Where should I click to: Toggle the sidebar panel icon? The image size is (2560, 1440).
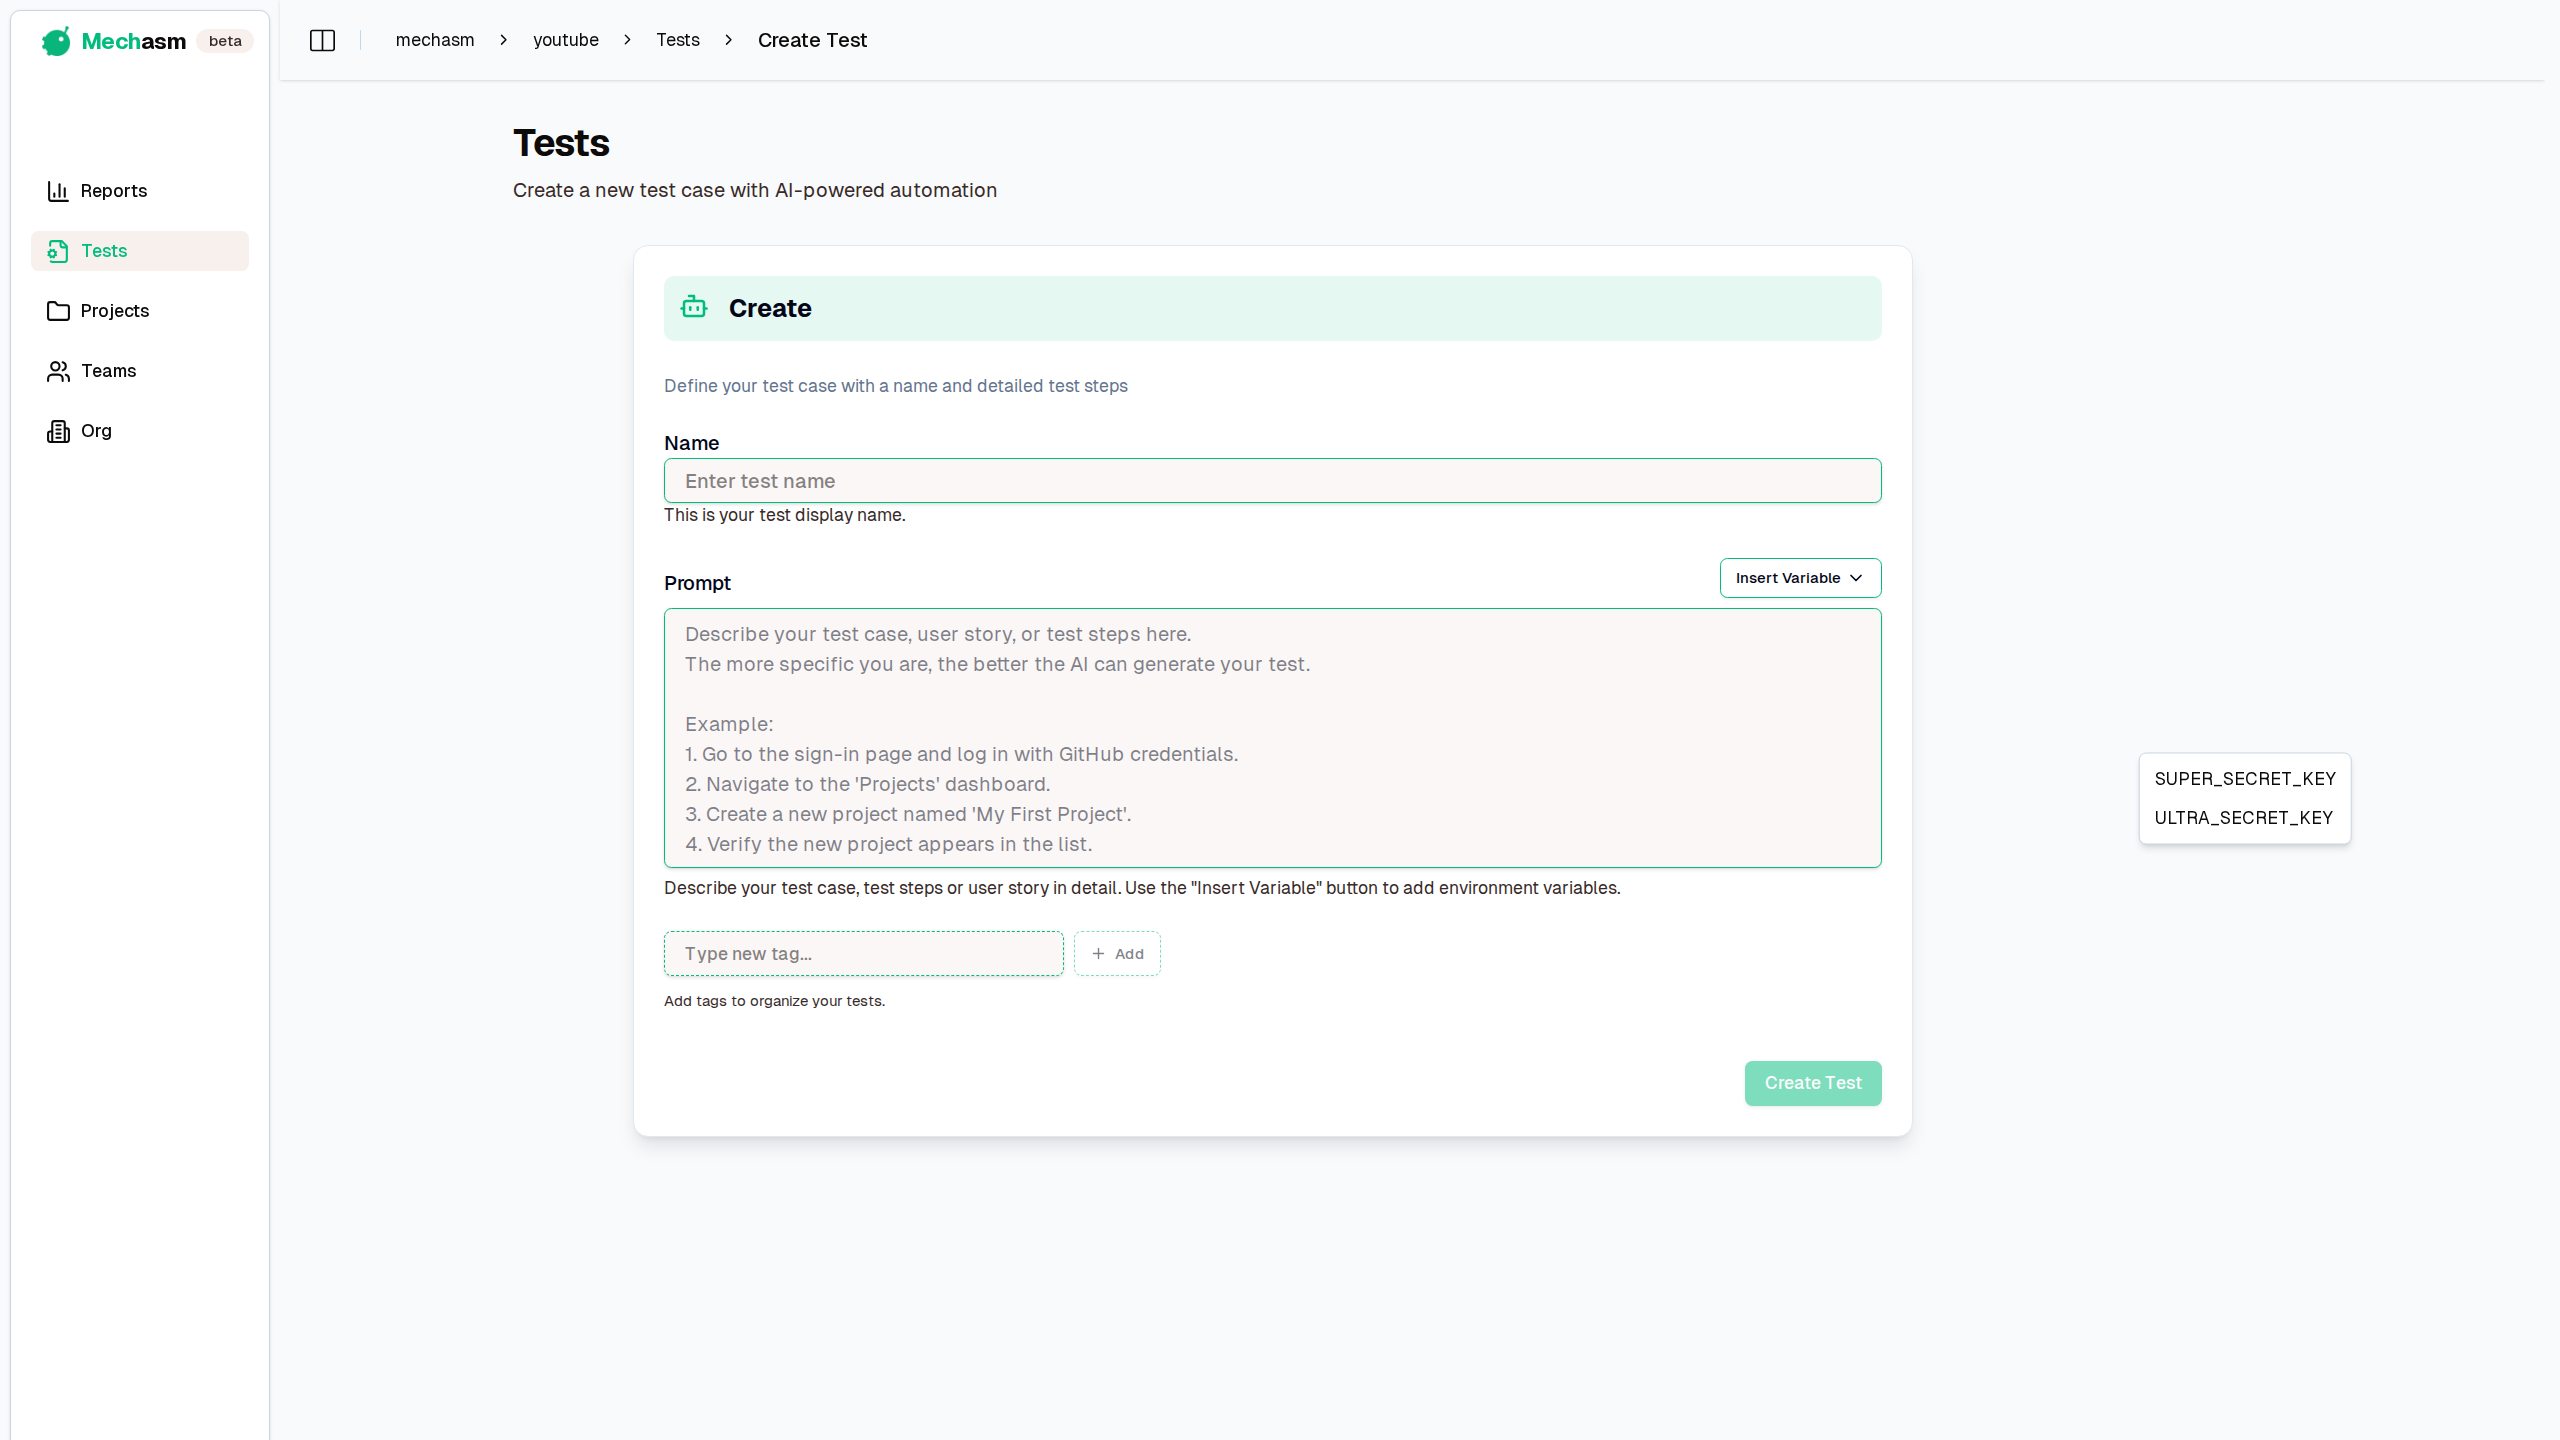click(322, 40)
